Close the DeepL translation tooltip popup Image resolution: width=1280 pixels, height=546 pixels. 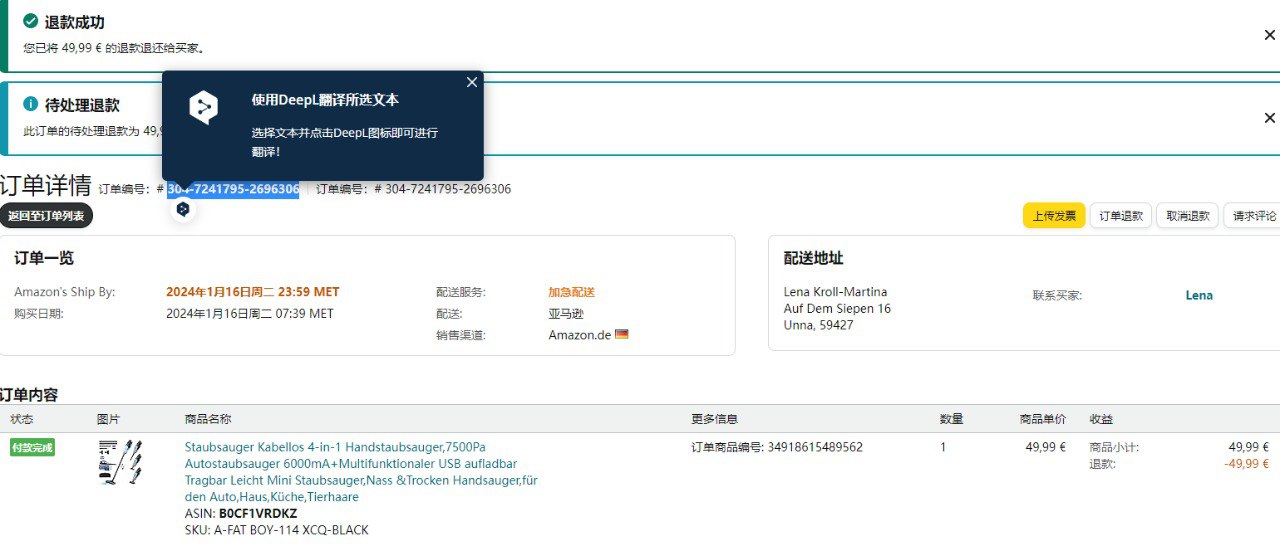pyautogui.click(x=472, y=83)
